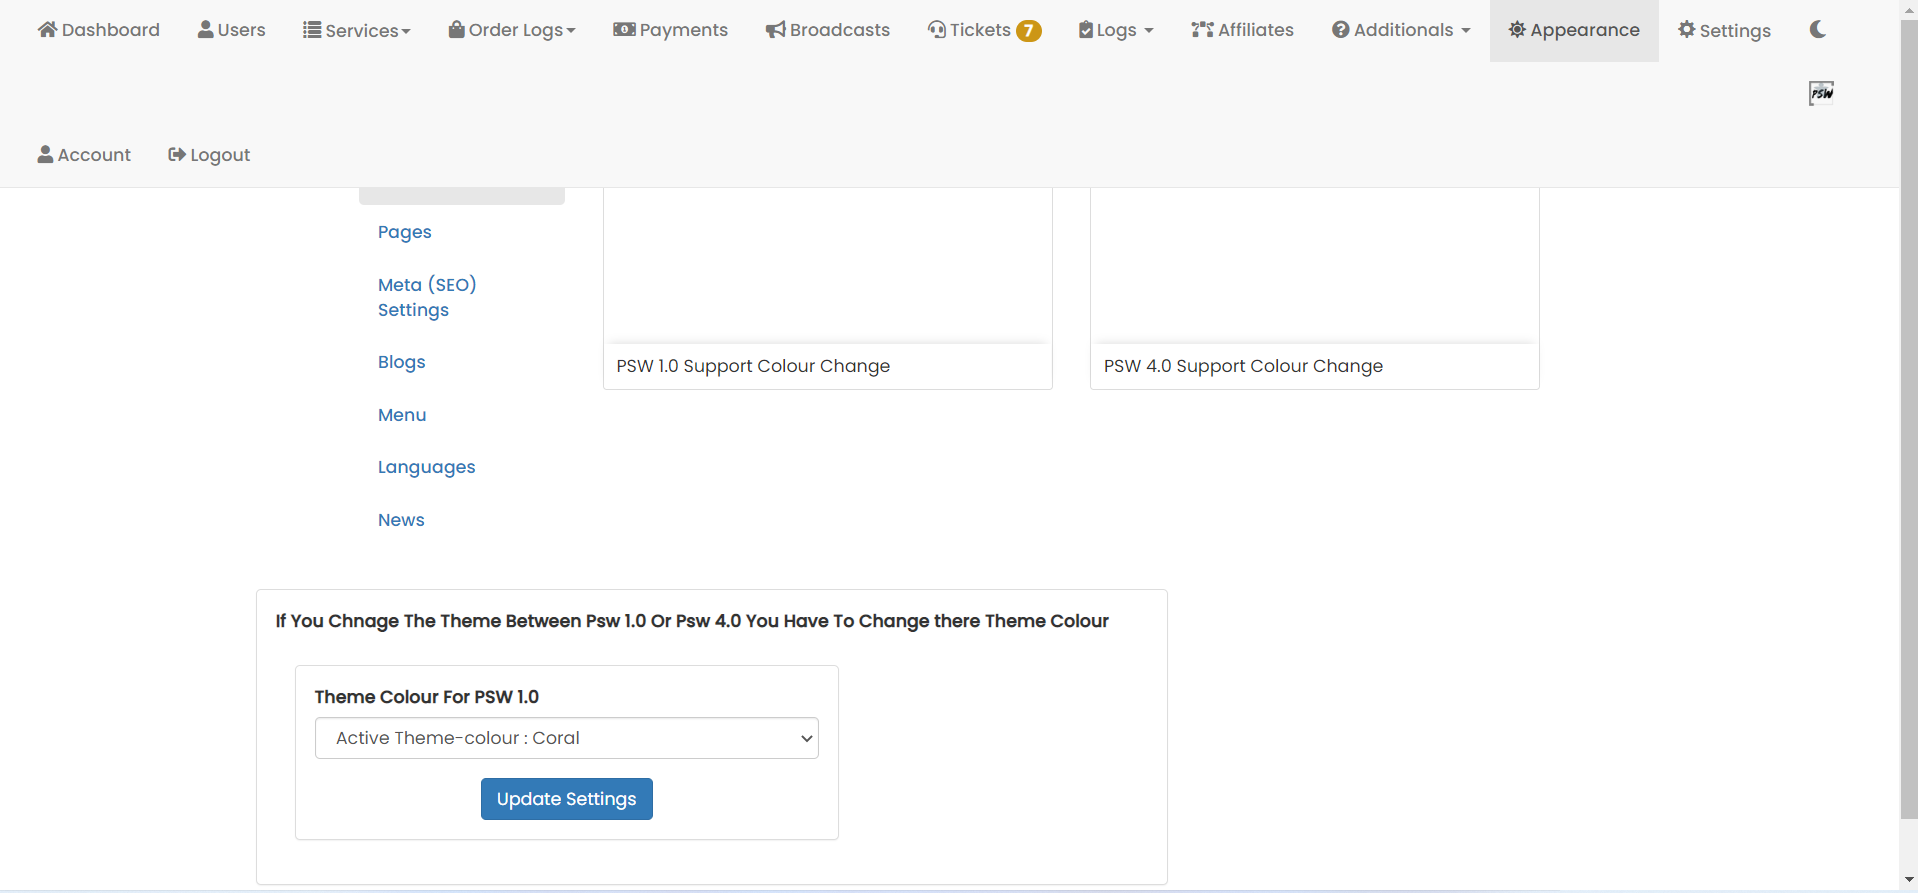Open the Menu sidebar link
Image resolution: width=1918 pixels, height=893 pixels.
(x=402, y=415)
